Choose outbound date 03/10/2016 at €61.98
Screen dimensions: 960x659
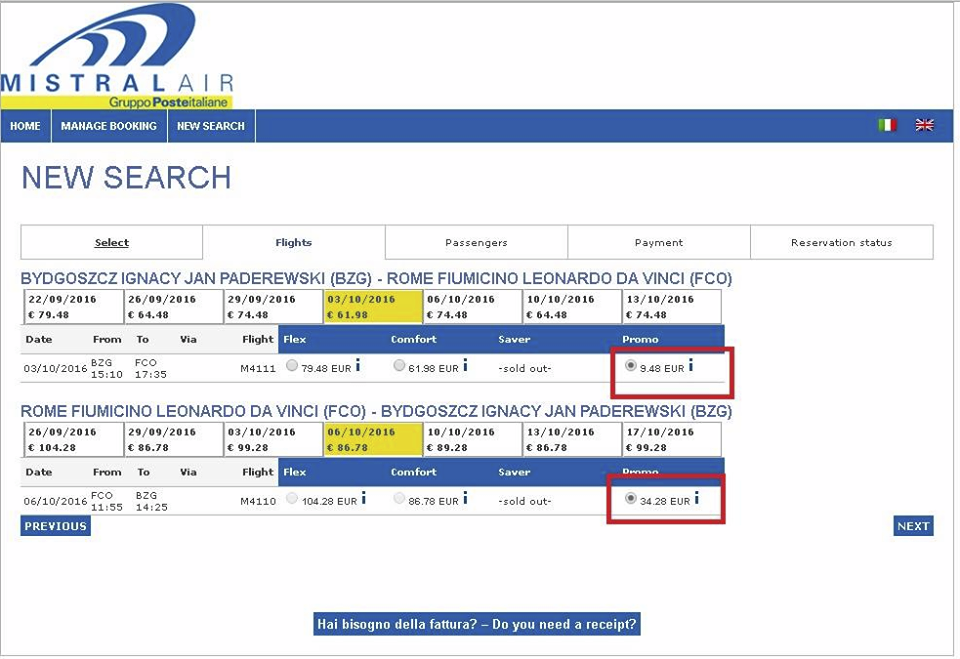click(x=373, y=307)
